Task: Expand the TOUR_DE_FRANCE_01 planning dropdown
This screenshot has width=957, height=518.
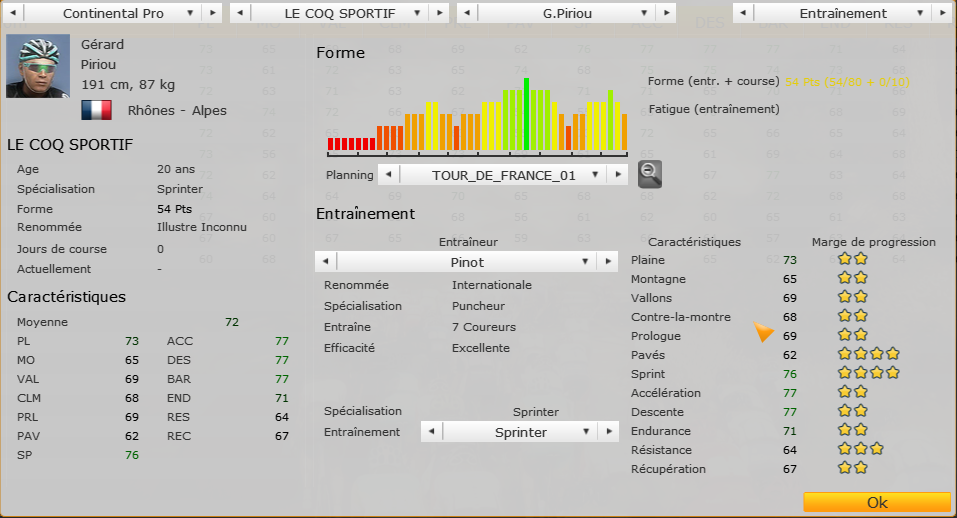Action: (503, 175)
